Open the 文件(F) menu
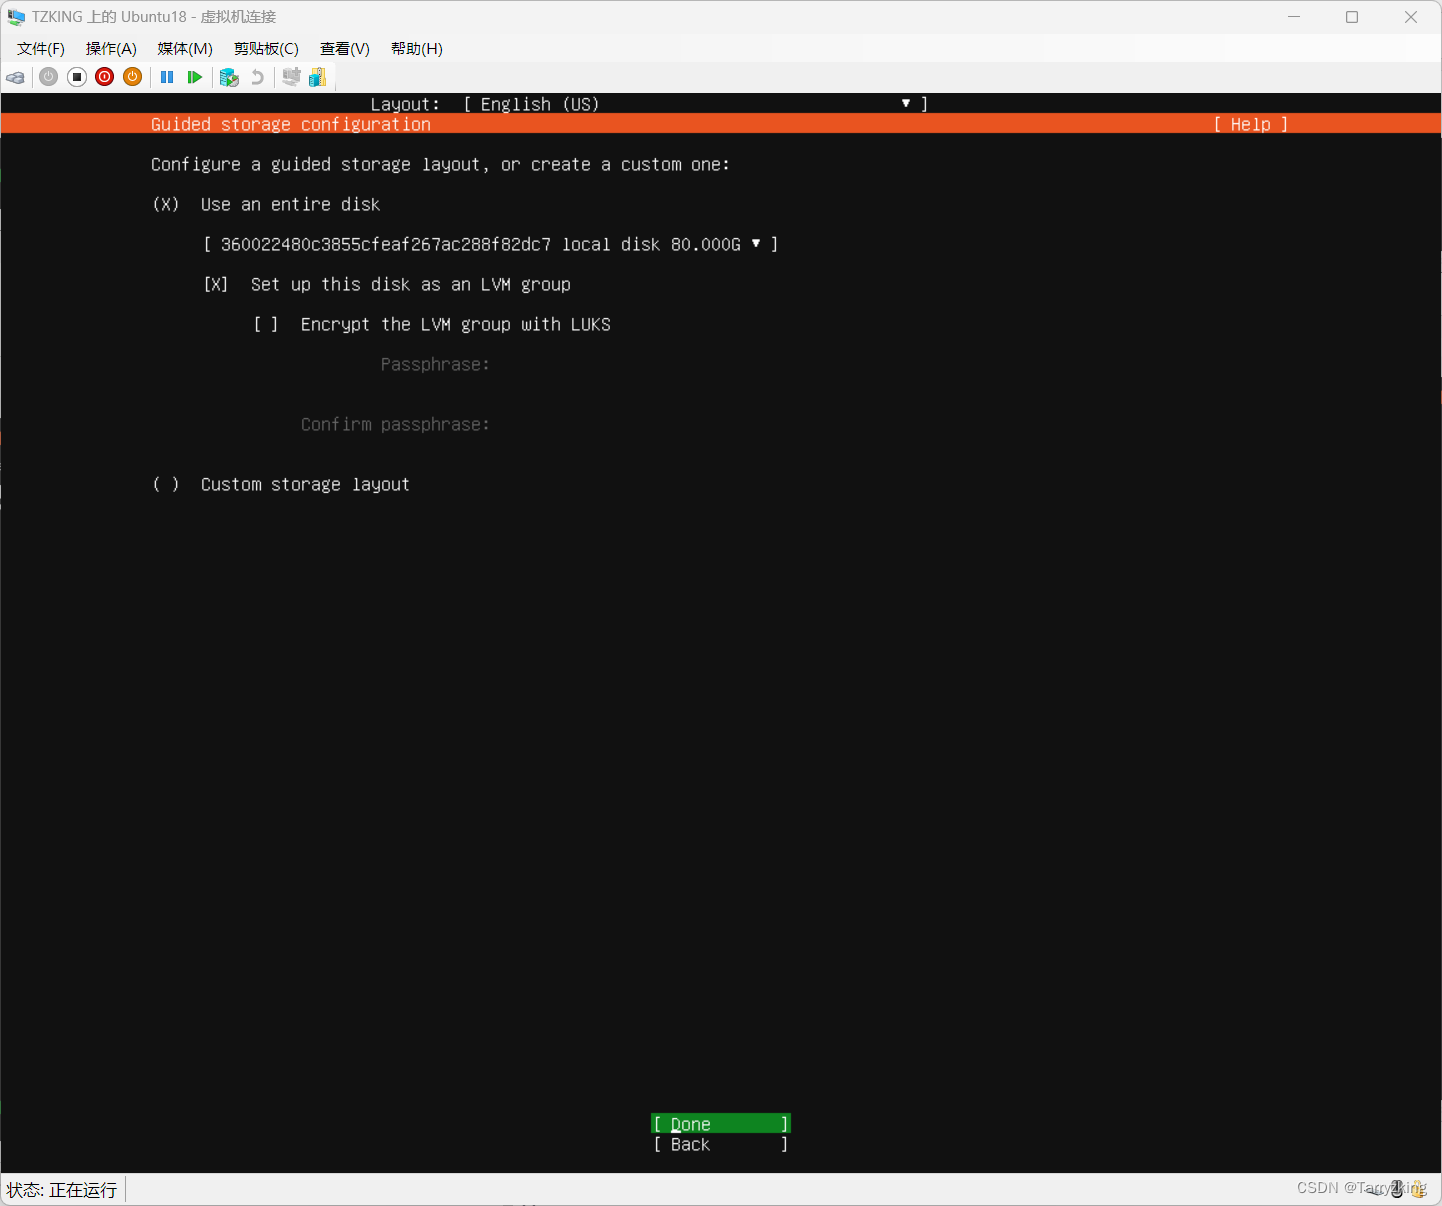1442x1206 pixels. pyautogui.click(x=41, y=49)
